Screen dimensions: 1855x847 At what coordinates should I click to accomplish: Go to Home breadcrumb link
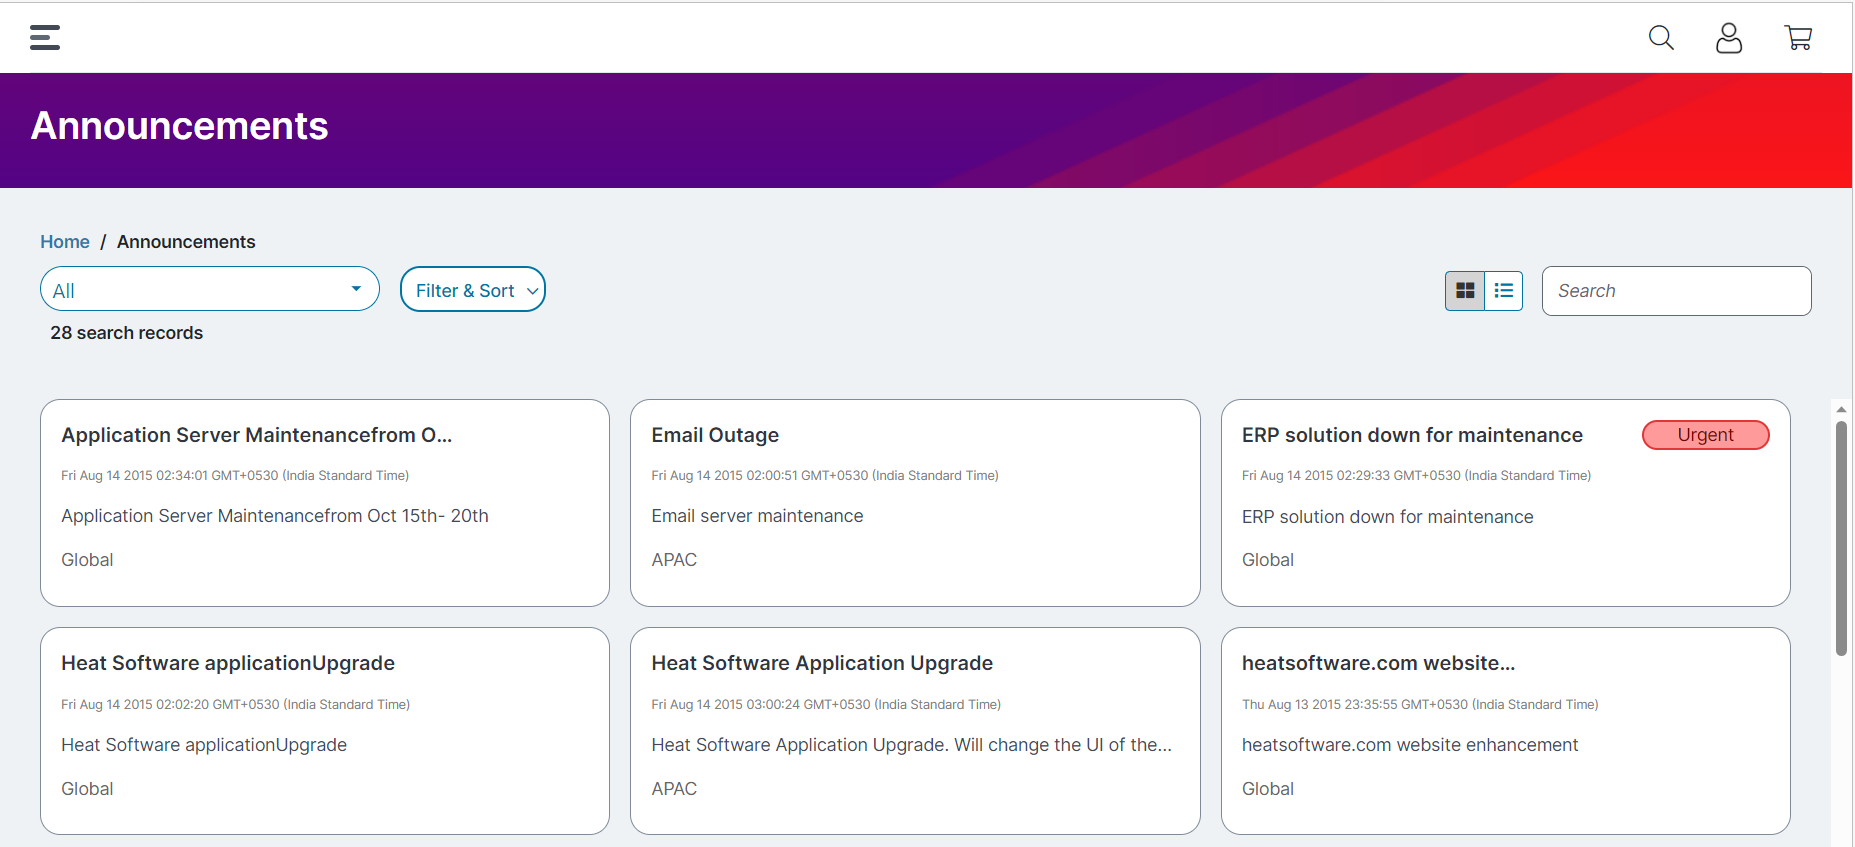[65, 242]
